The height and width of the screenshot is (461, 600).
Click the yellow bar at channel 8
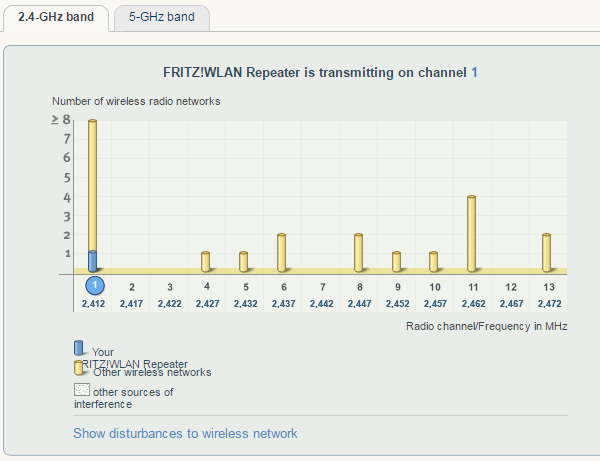coord(358,253)
